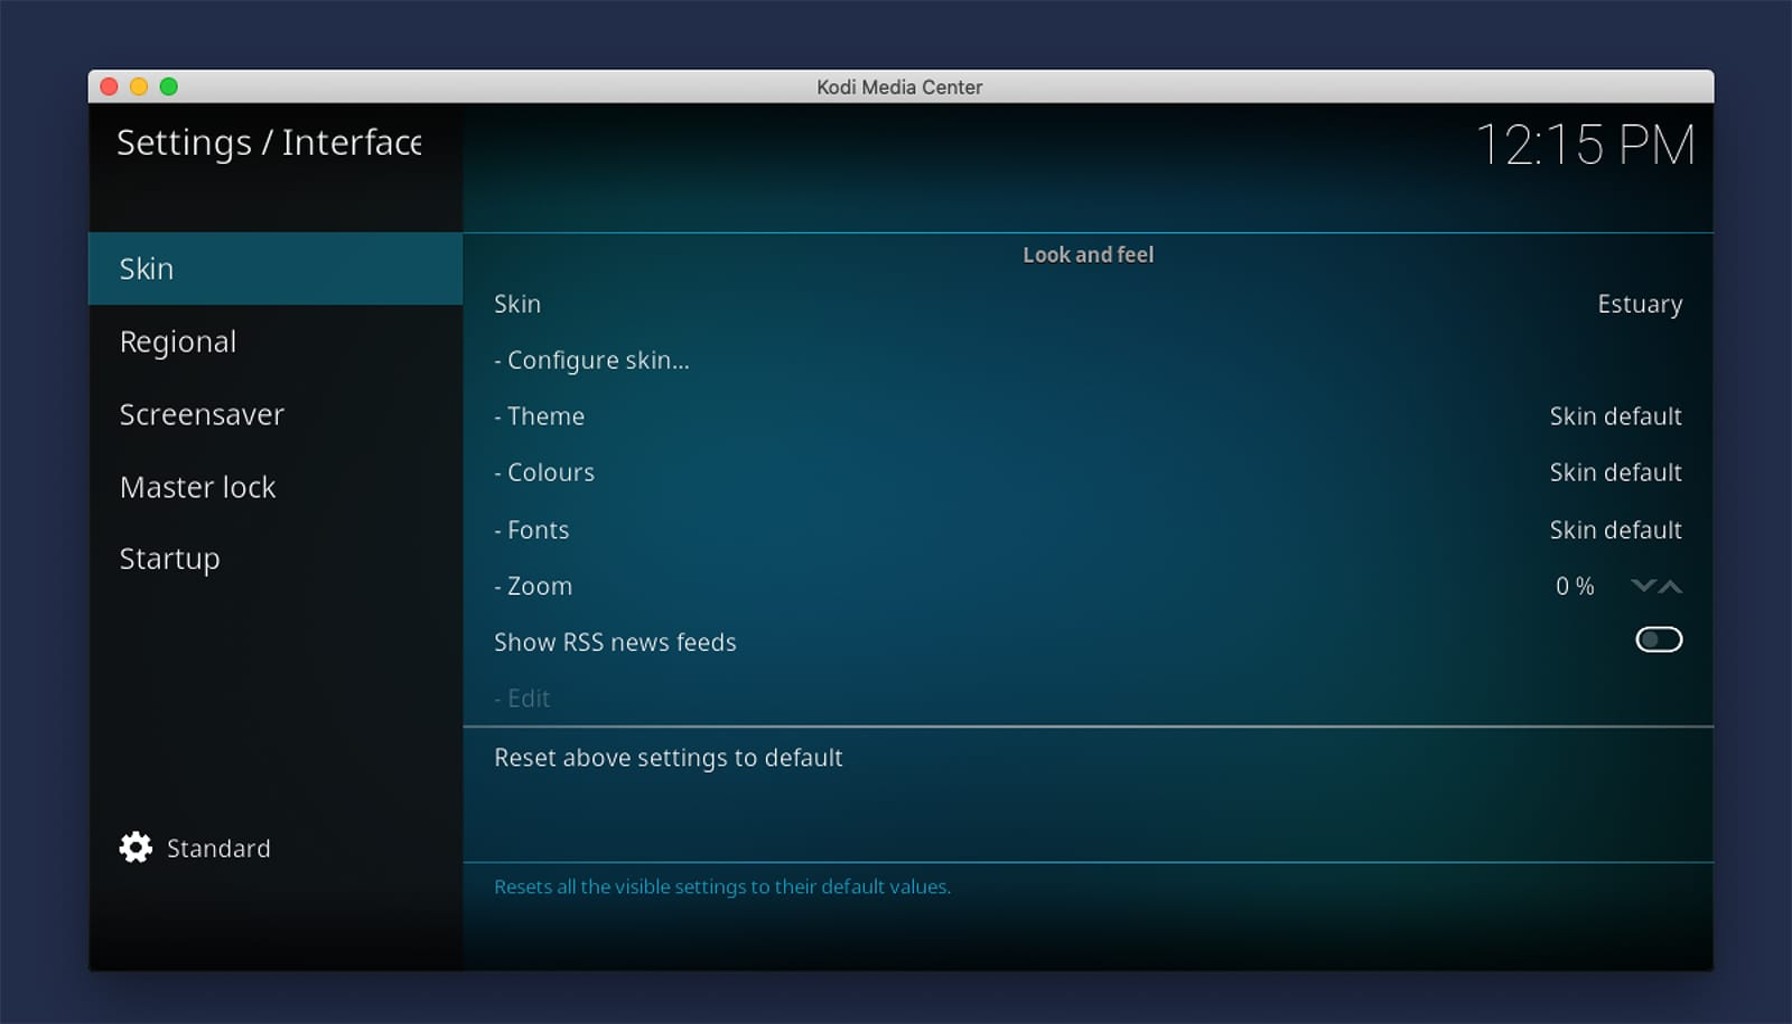Click the Zoom setting label
This screenshot has width=1792, height=1024.
click(533, 586)
